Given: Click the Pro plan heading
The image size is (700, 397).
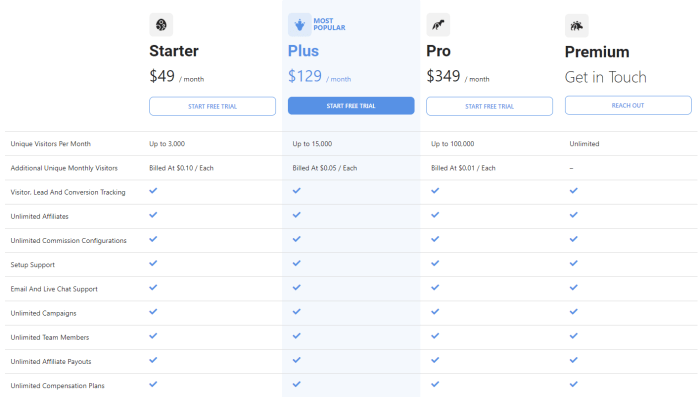Looking at the screenshot, I should click(438, 51).
